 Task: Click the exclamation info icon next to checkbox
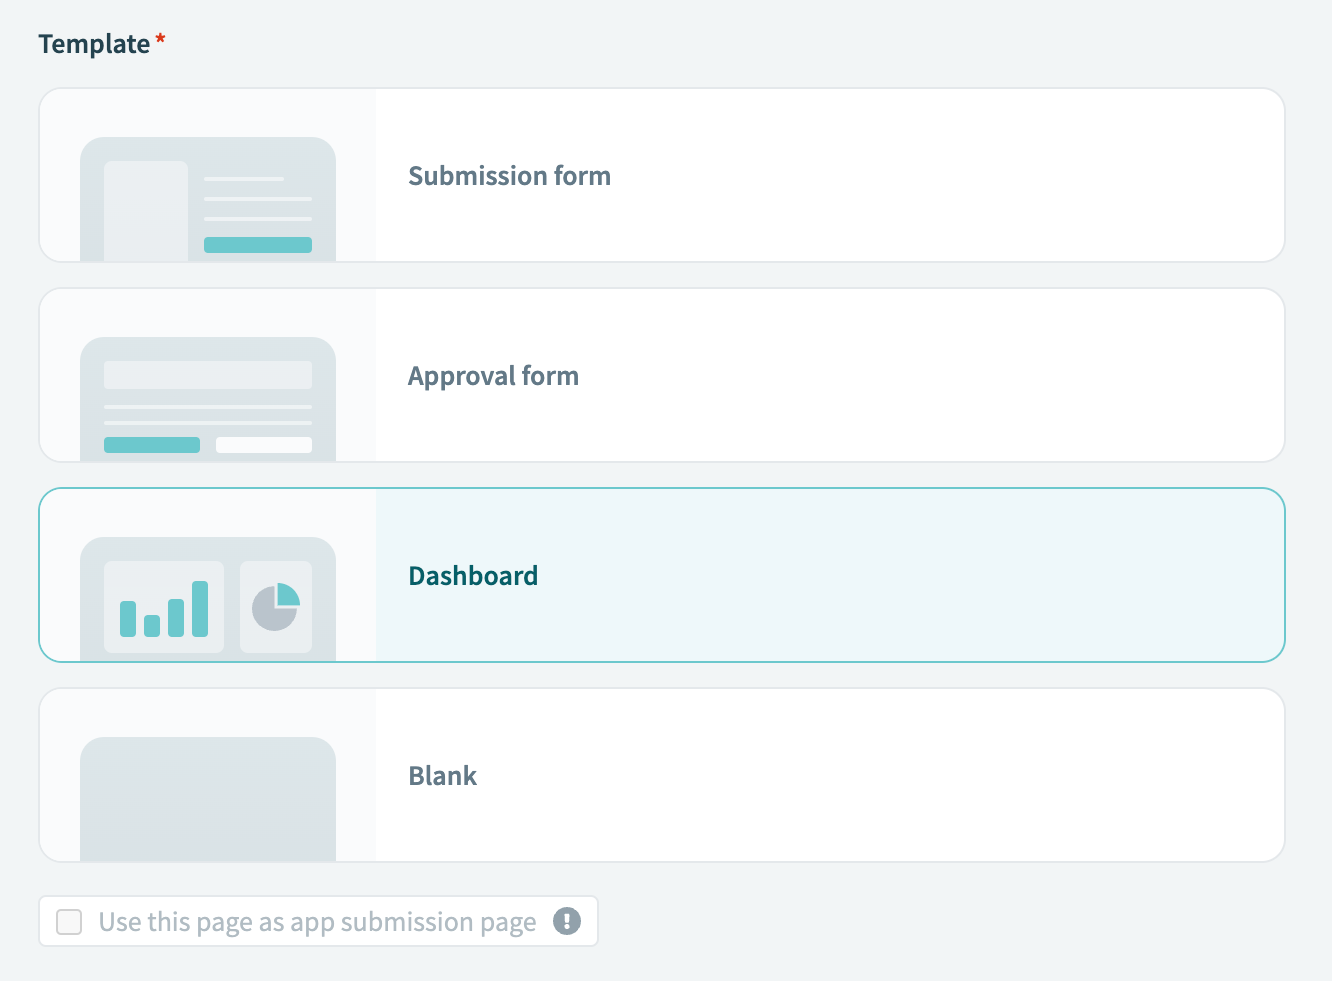[x=566, y=921]
